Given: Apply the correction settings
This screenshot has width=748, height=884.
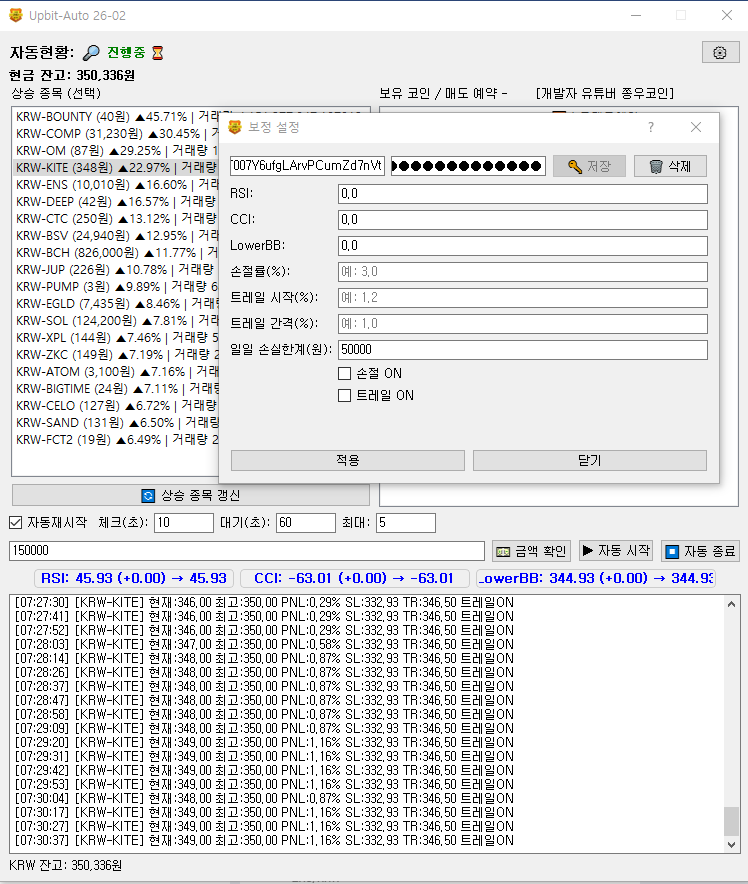Looking at the screenshot, I should click(x=347, y=460).
